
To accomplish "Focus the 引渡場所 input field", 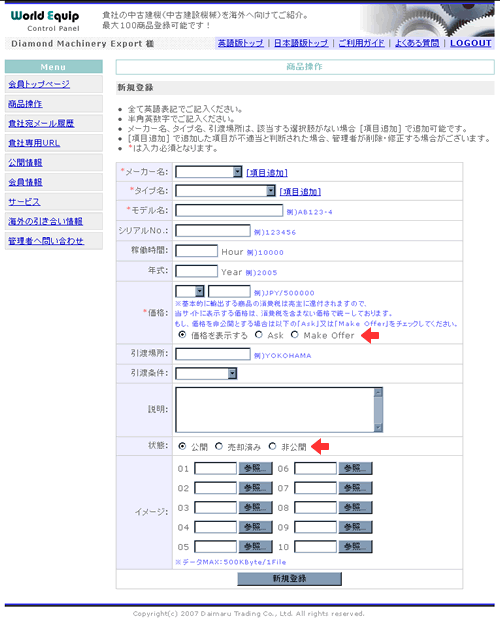I will [213, 354].
